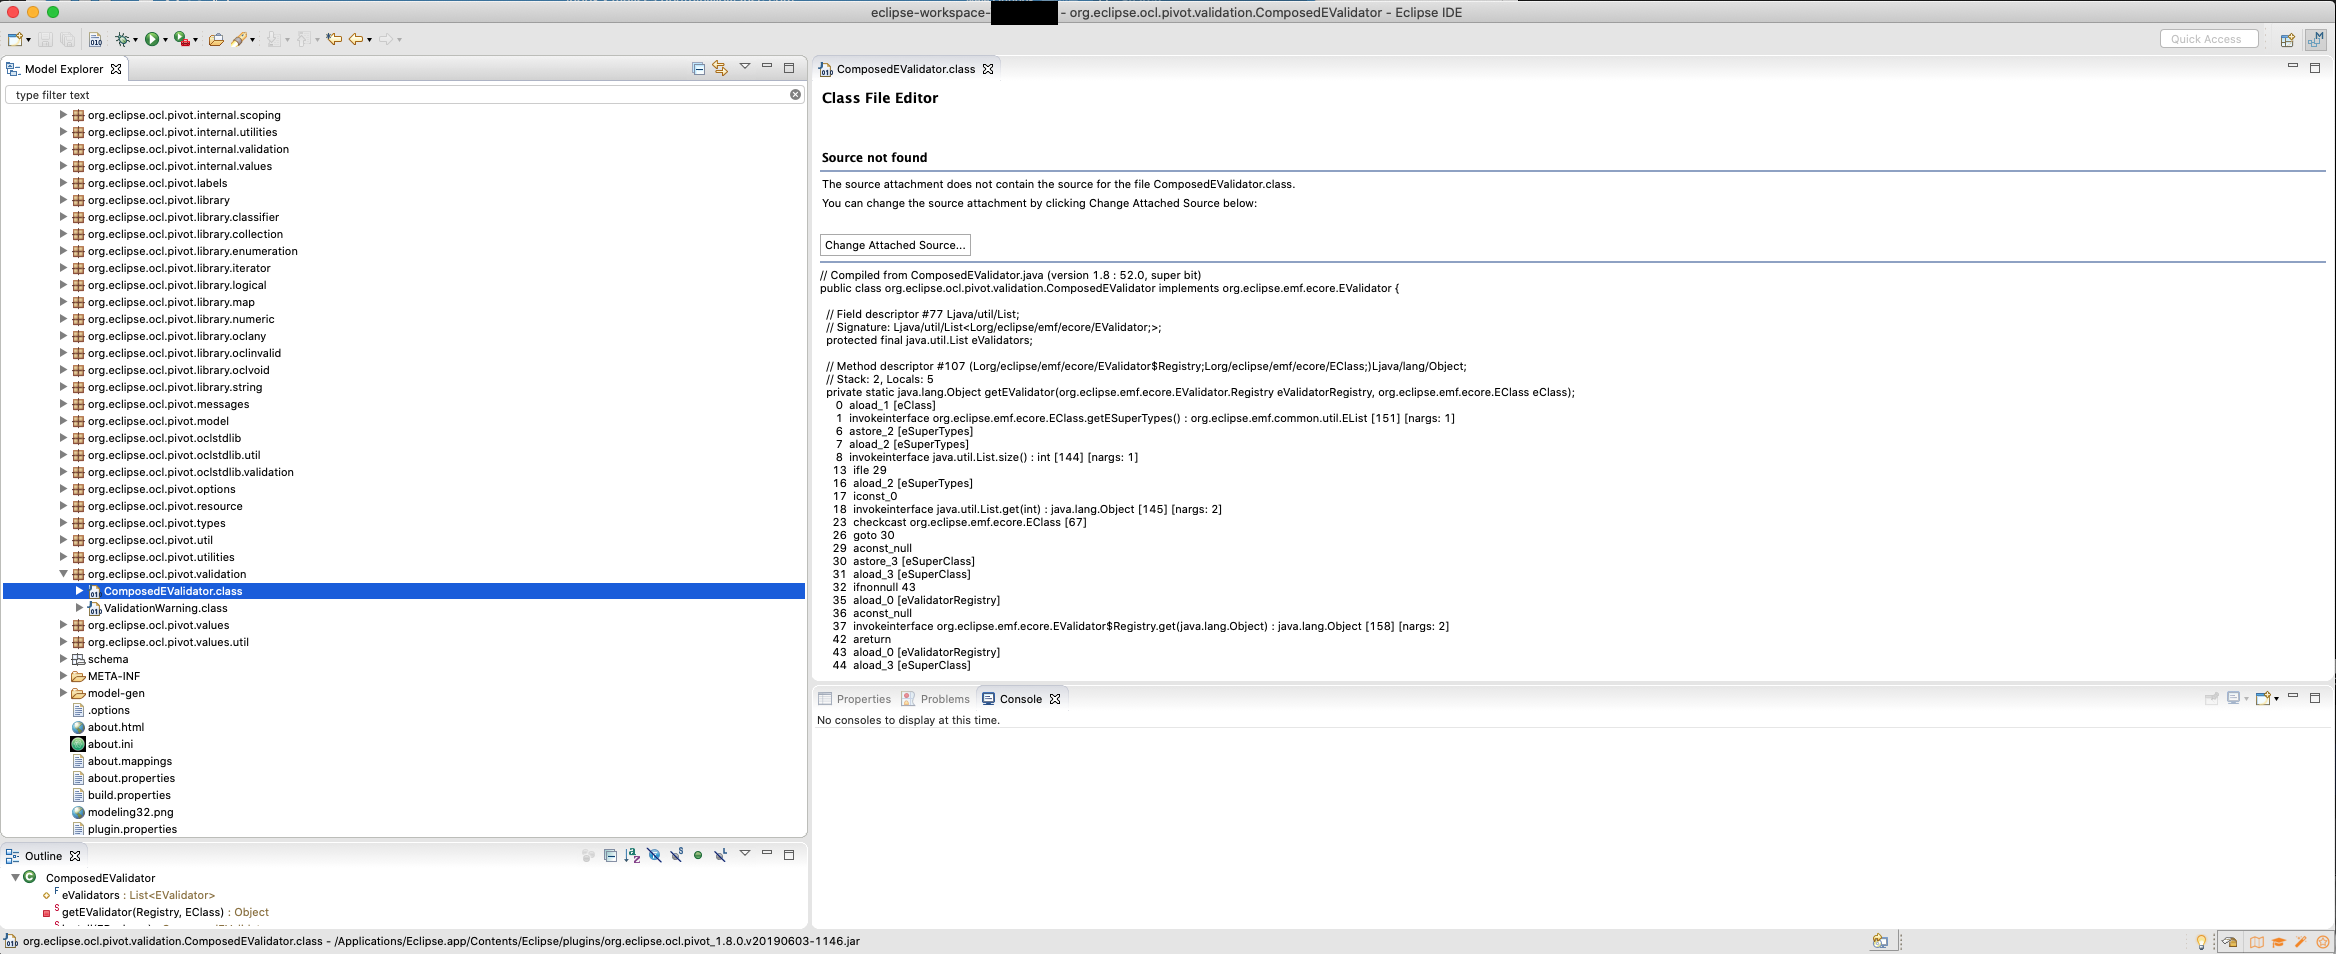Click the status bar icon left of the orange map
The width and height of the screenshot is (2336, 954).
[2229, 941]
